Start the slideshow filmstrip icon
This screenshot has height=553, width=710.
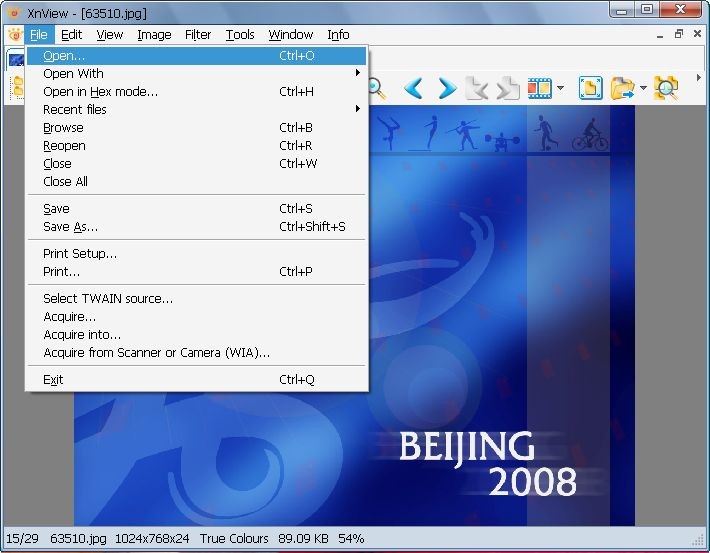point(539,88)
